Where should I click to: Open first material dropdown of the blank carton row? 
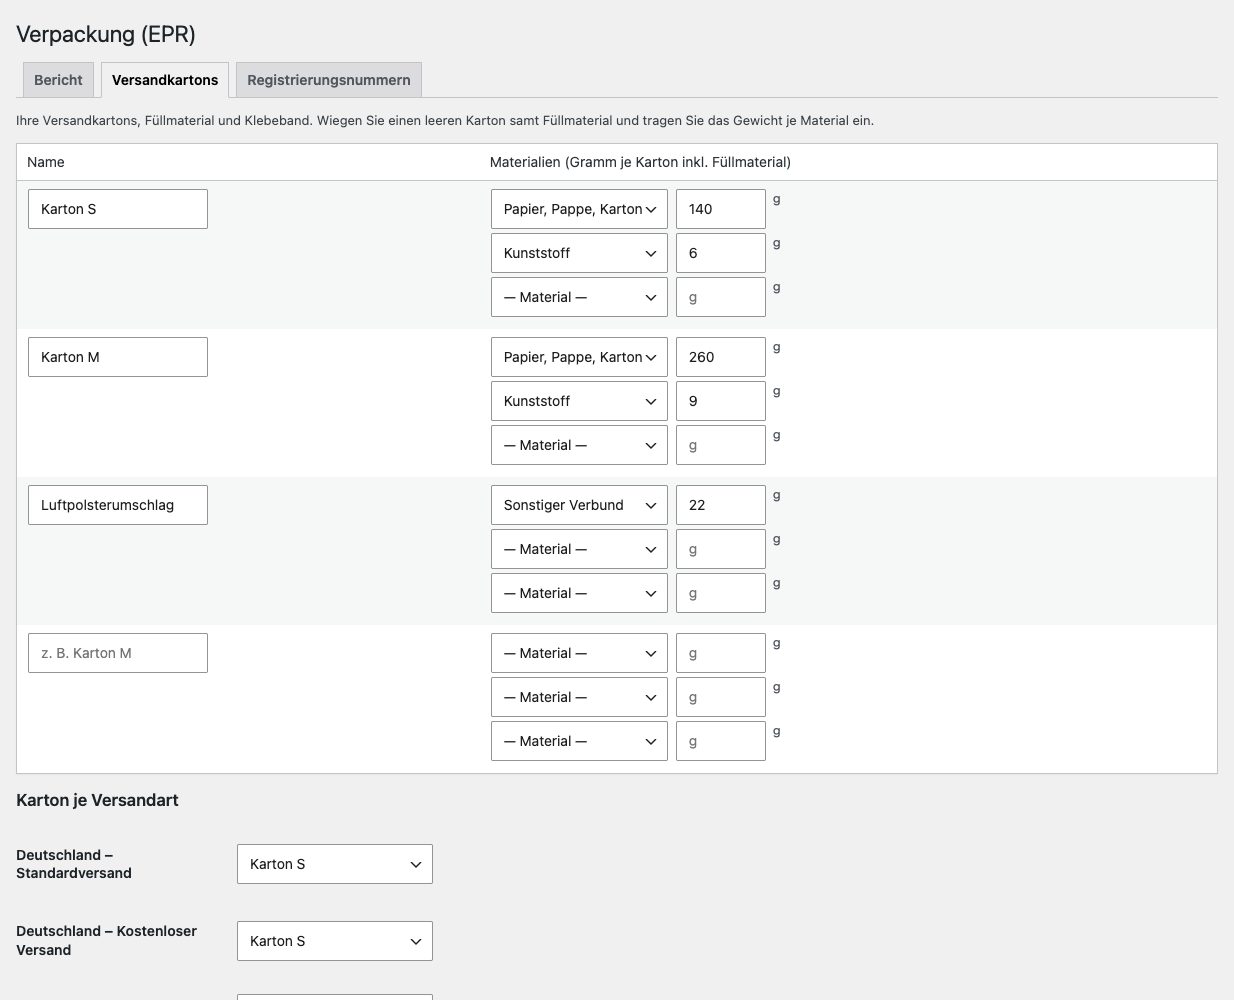pyautogui.click(x=579, y=653)
